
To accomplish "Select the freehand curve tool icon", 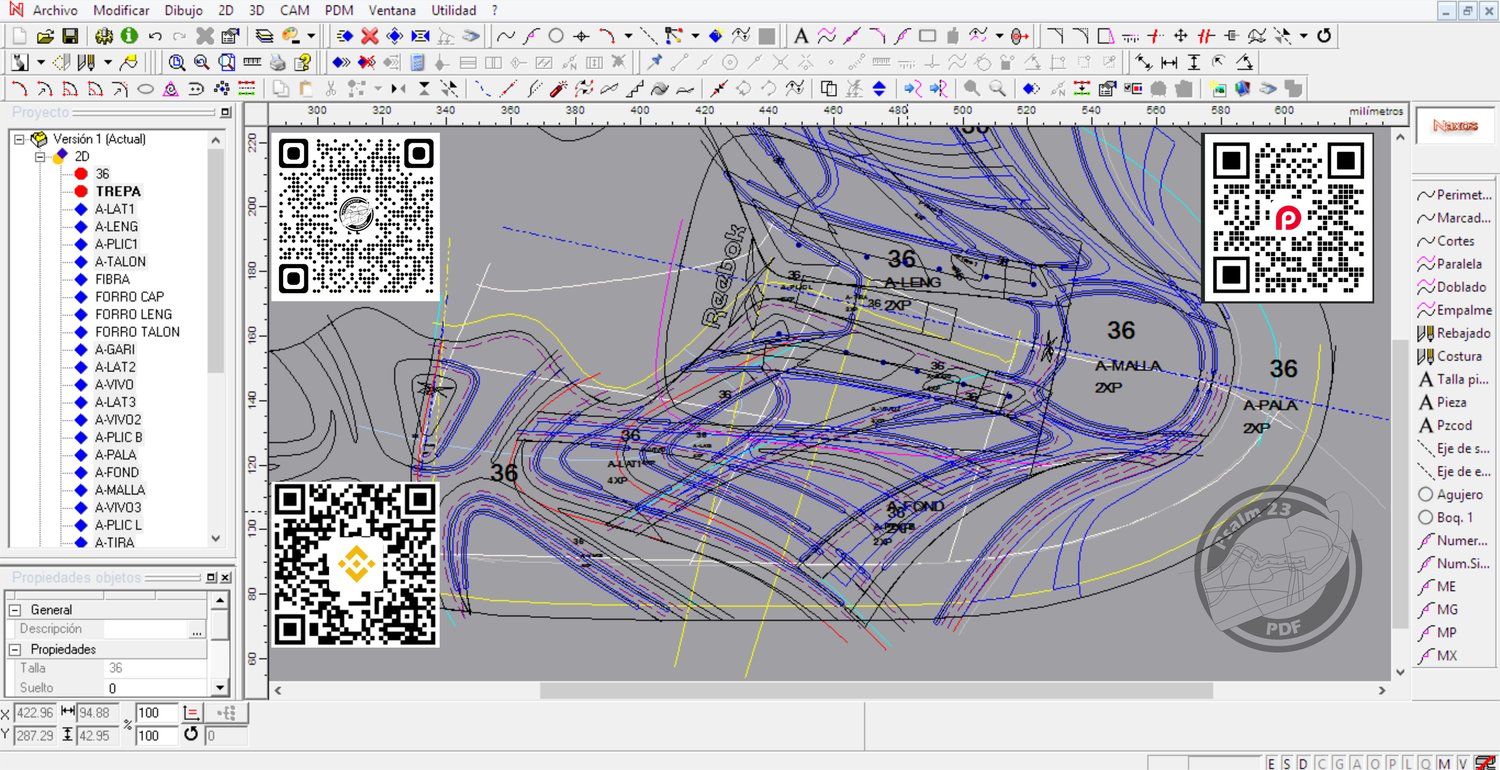I will tap(506, 36).
